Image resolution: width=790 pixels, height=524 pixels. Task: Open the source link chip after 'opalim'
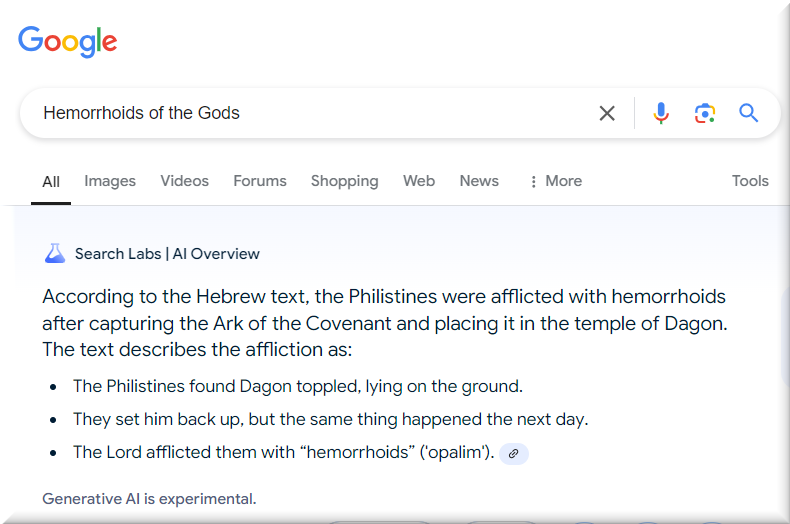(514, 453)
